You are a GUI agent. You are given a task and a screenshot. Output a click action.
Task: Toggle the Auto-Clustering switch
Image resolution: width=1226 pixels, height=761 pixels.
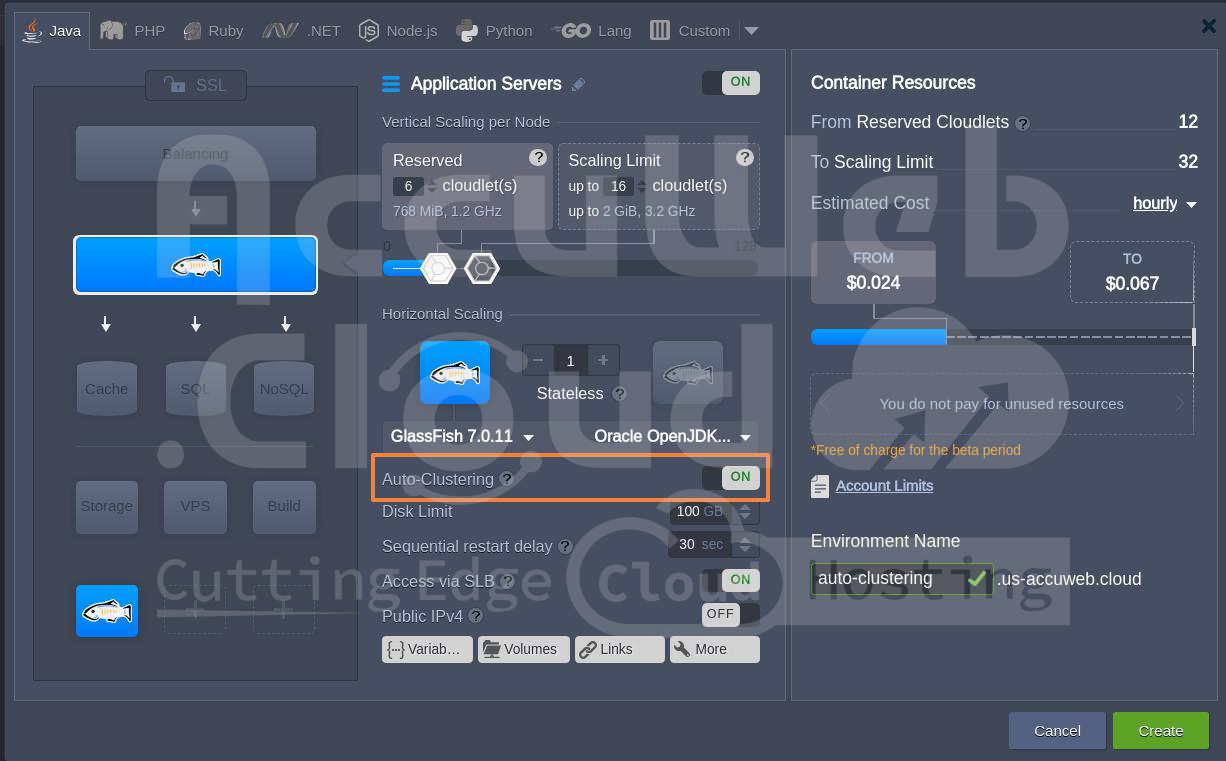pyautogui.click(x=731, y=478)
